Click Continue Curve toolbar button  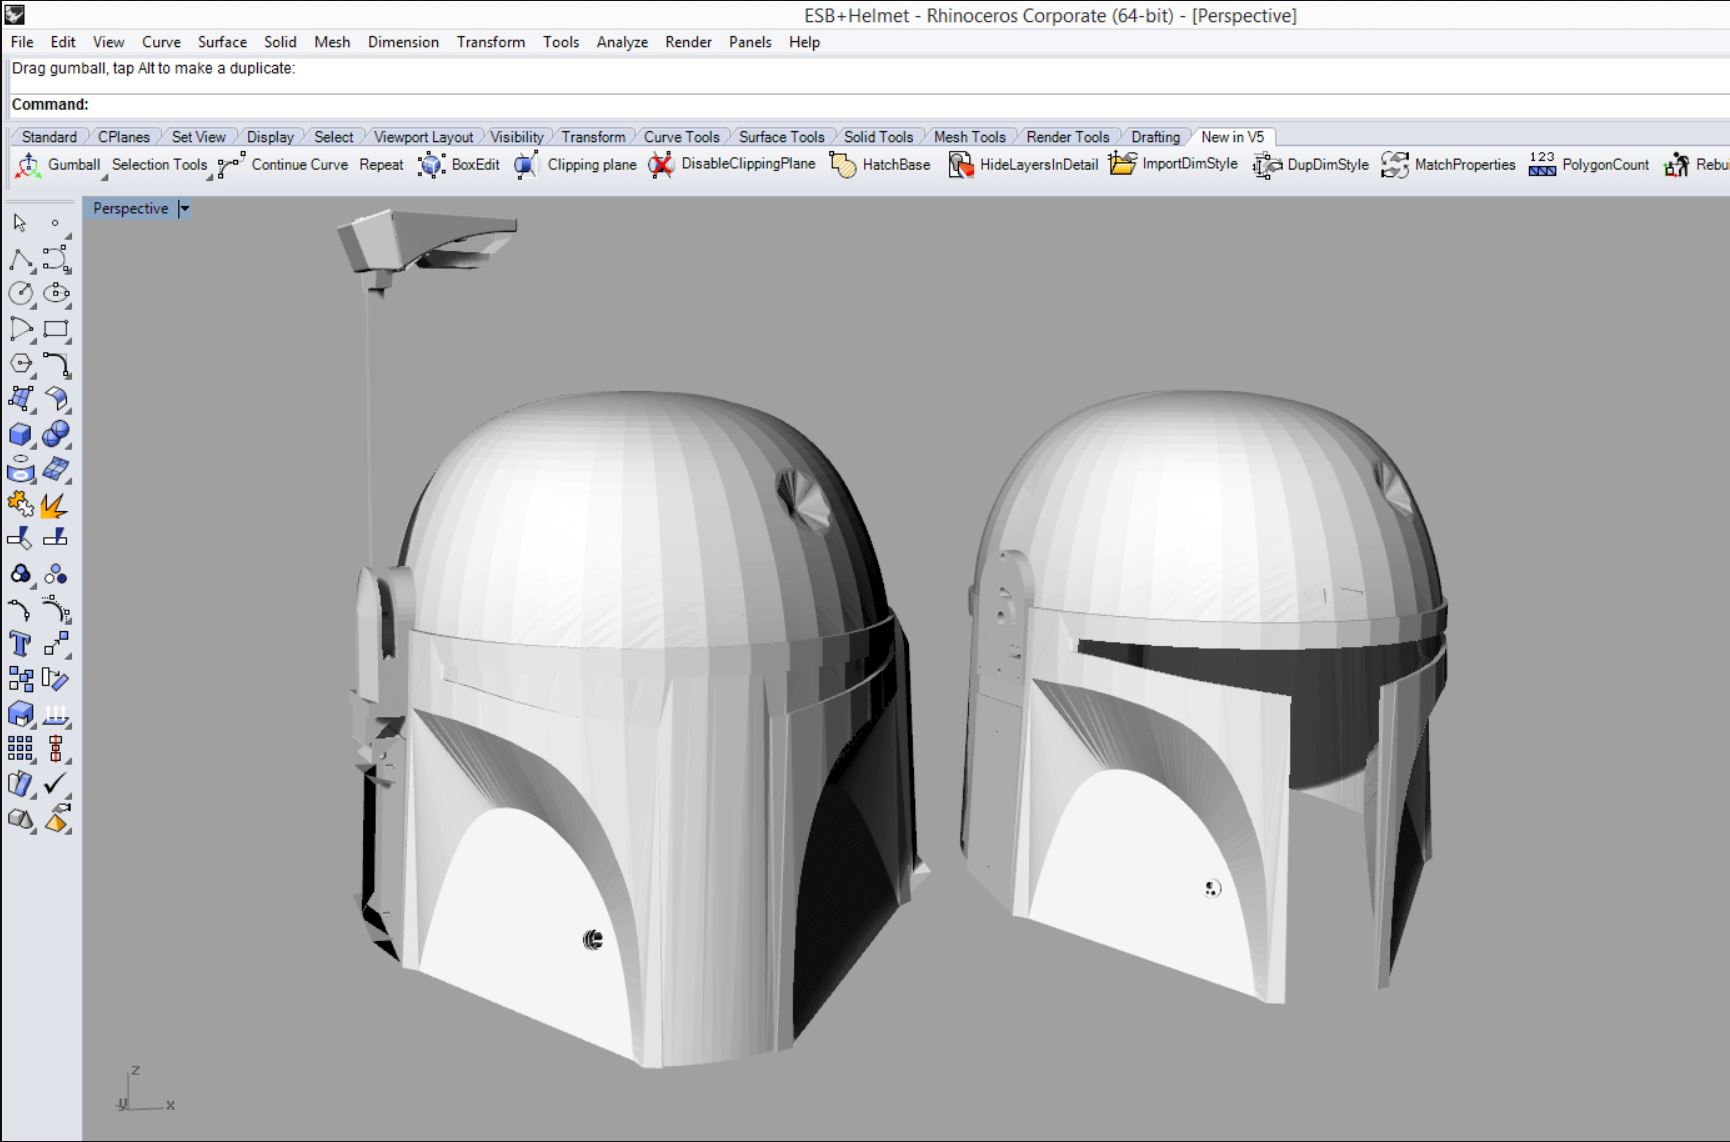[284, 165]
